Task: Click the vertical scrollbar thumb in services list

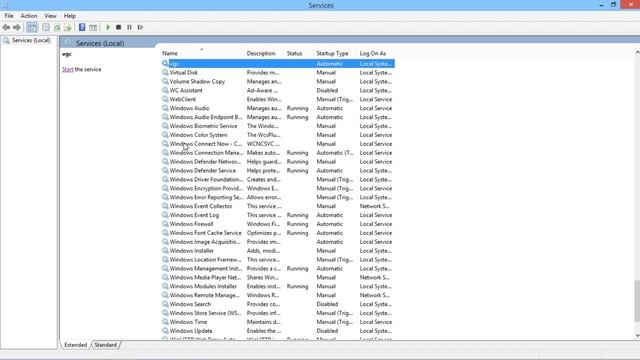Action: [x=637, y=301]
